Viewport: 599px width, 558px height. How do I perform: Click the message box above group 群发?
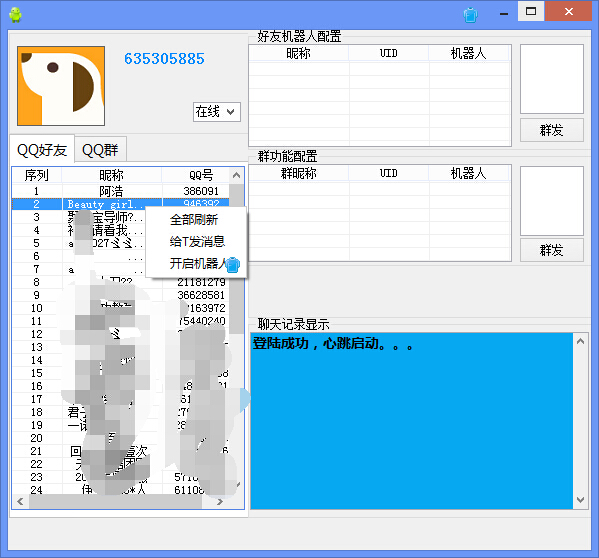pyautogui.click(x=552, y=201)
